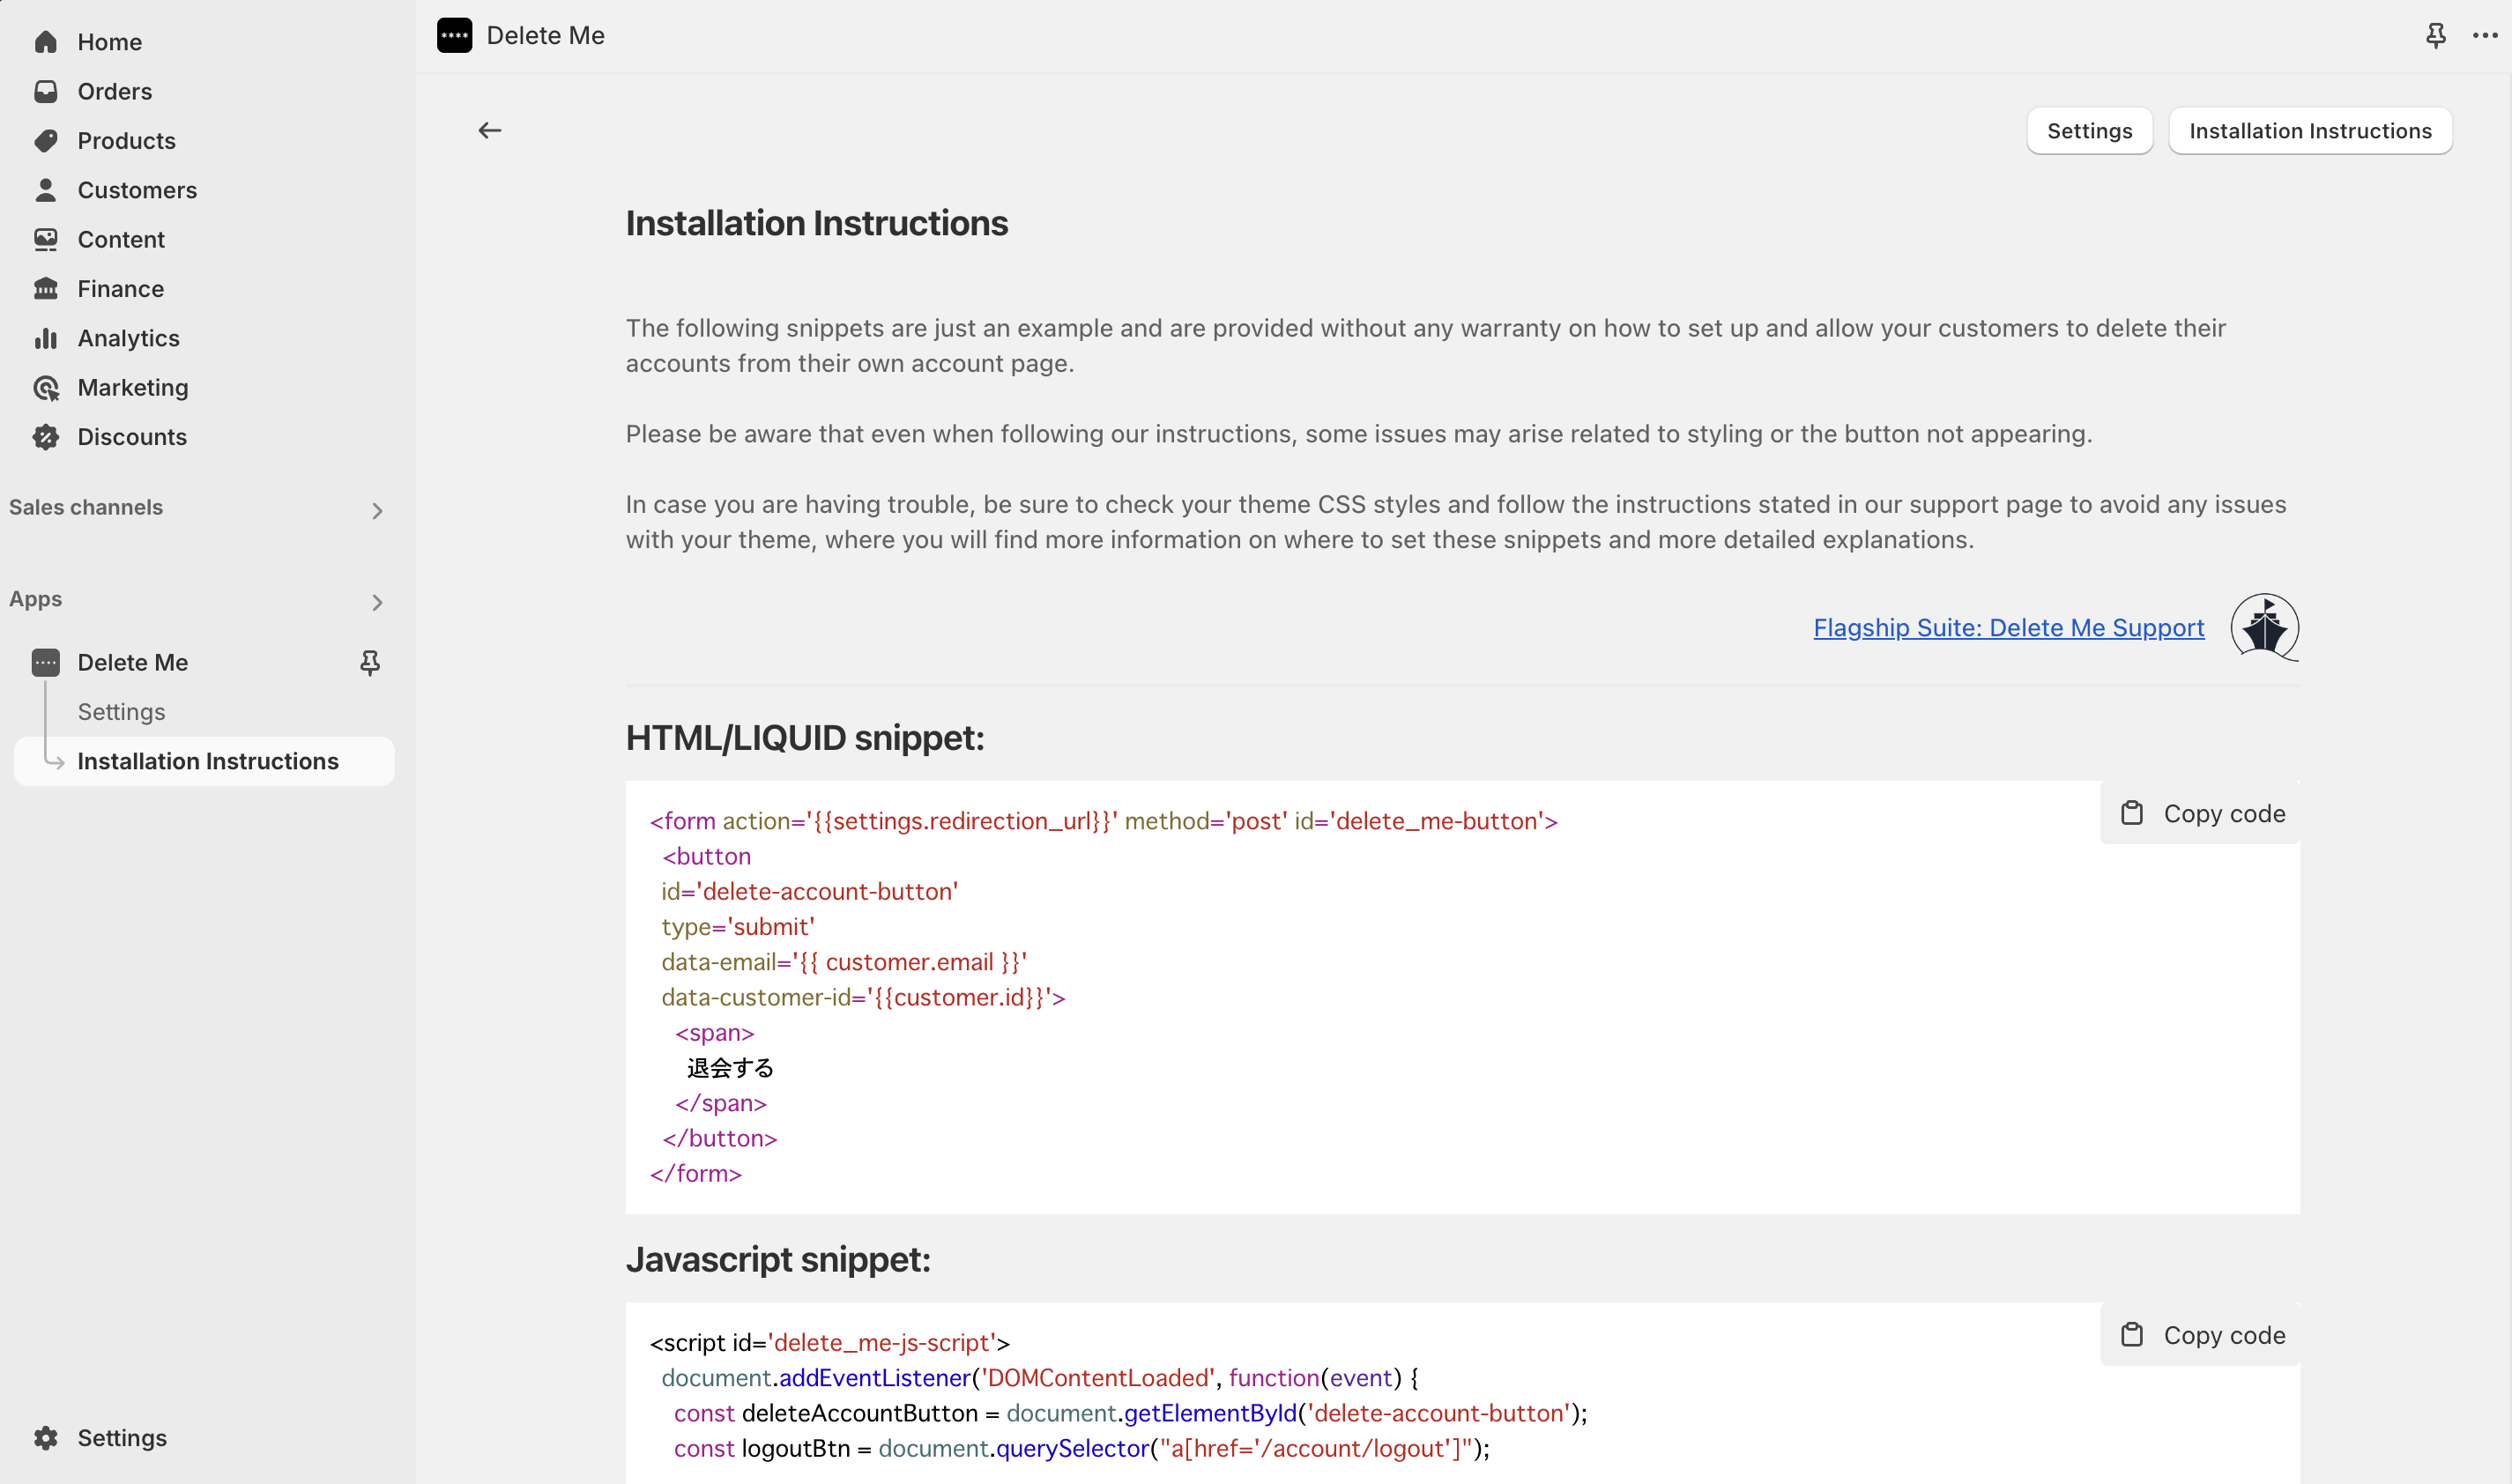Copy code of the Javascript snippet
The width and height of the screenshot is (2512, 1484).
click(2201, 1335)
